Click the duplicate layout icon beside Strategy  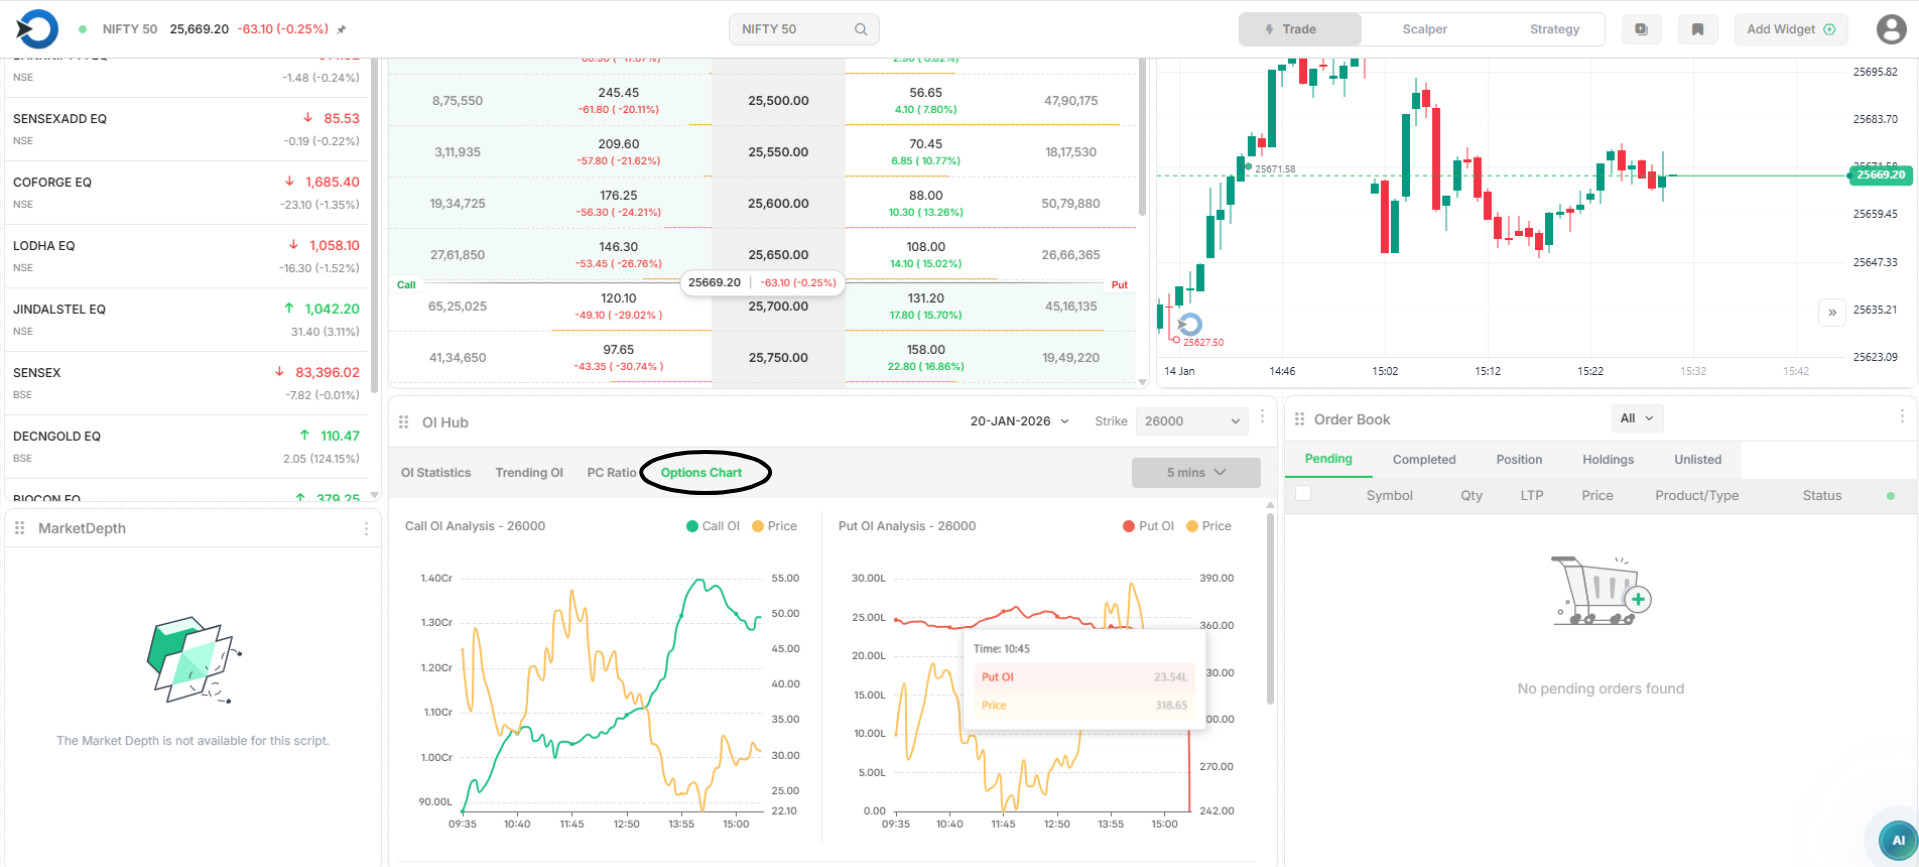1641,29
